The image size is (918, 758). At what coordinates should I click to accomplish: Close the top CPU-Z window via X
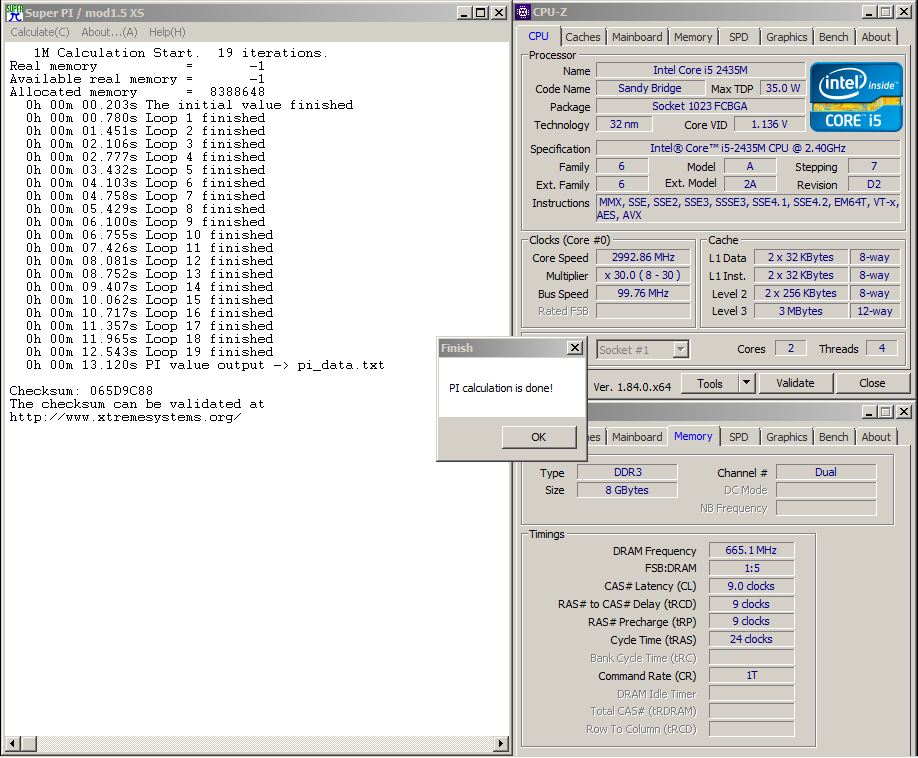click(903, 12)
